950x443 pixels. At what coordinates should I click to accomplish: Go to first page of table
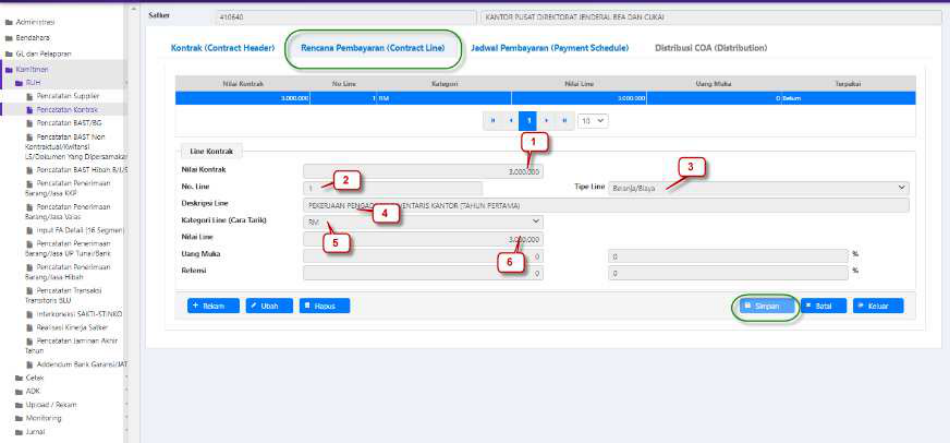click(x=492, y=120)
